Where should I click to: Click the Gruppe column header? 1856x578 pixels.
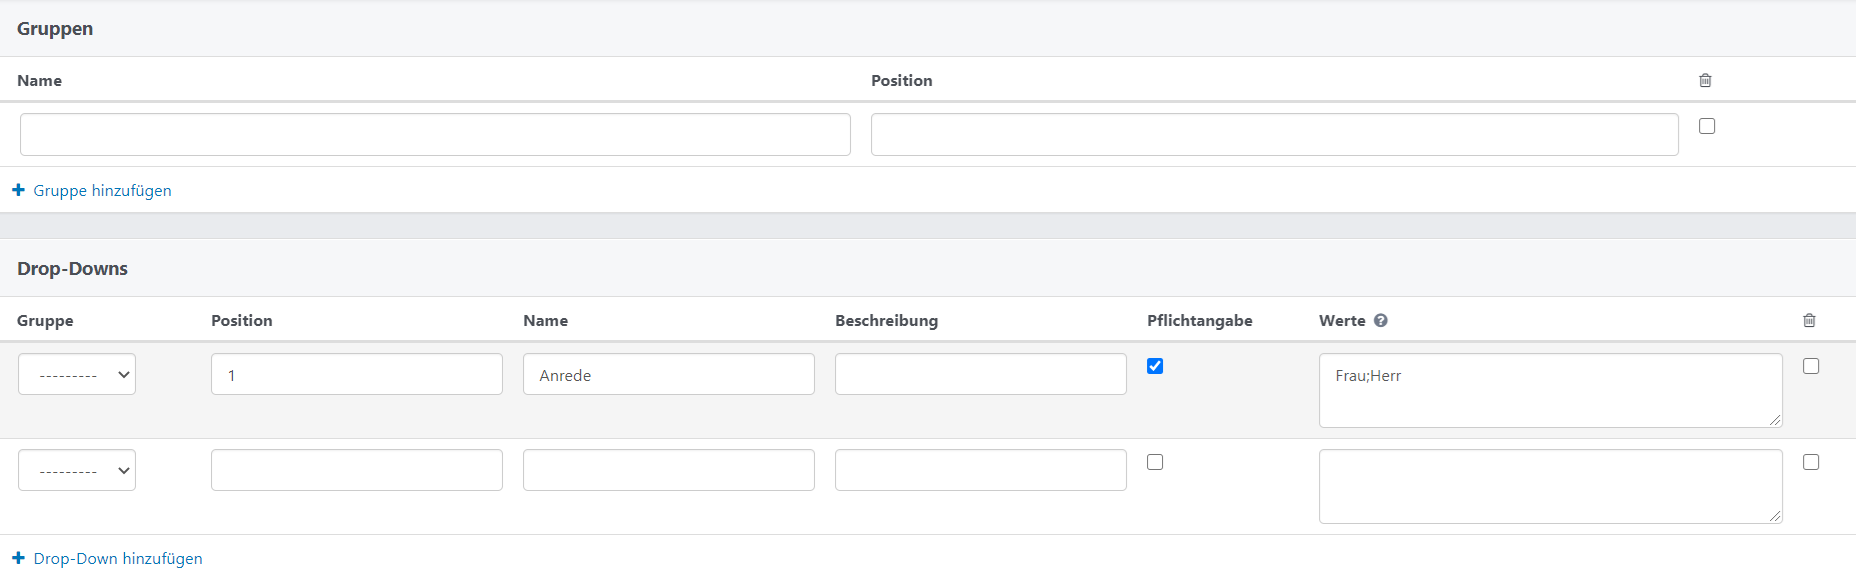45,320
